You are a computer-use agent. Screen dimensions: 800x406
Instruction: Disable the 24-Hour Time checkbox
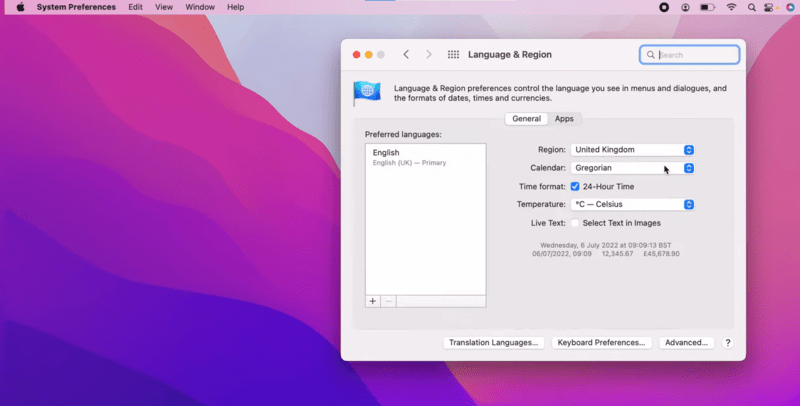(575, 187)
